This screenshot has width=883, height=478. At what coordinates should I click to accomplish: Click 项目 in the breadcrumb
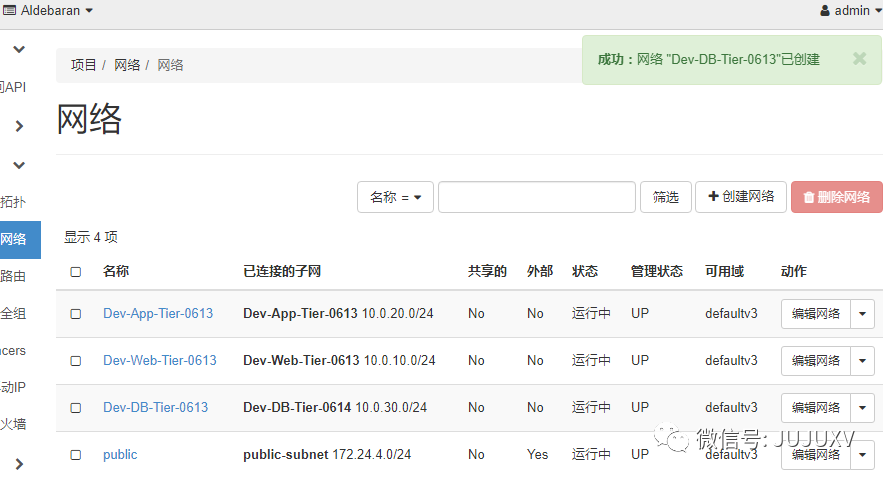[x=84, y=65]
